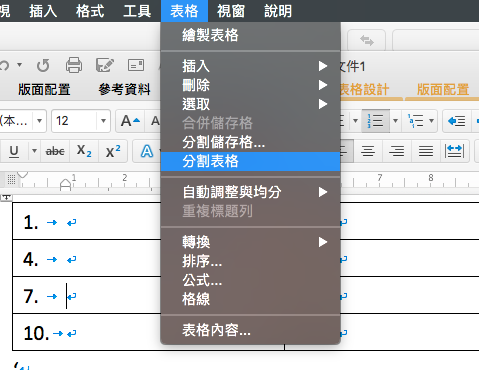This screenshot has width=479, height=370.
Task: Choose 公式... from table menu
Action: (250, 280)
